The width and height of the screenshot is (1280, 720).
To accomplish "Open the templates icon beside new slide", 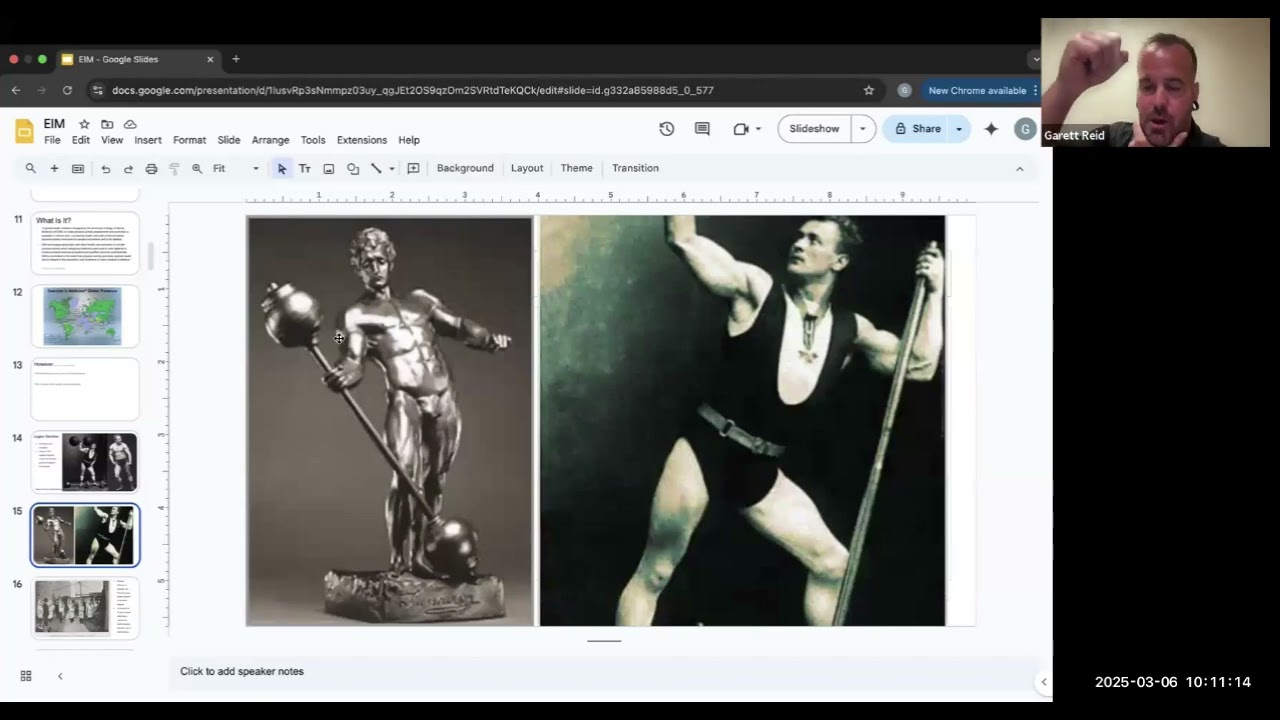I will 78,169.
